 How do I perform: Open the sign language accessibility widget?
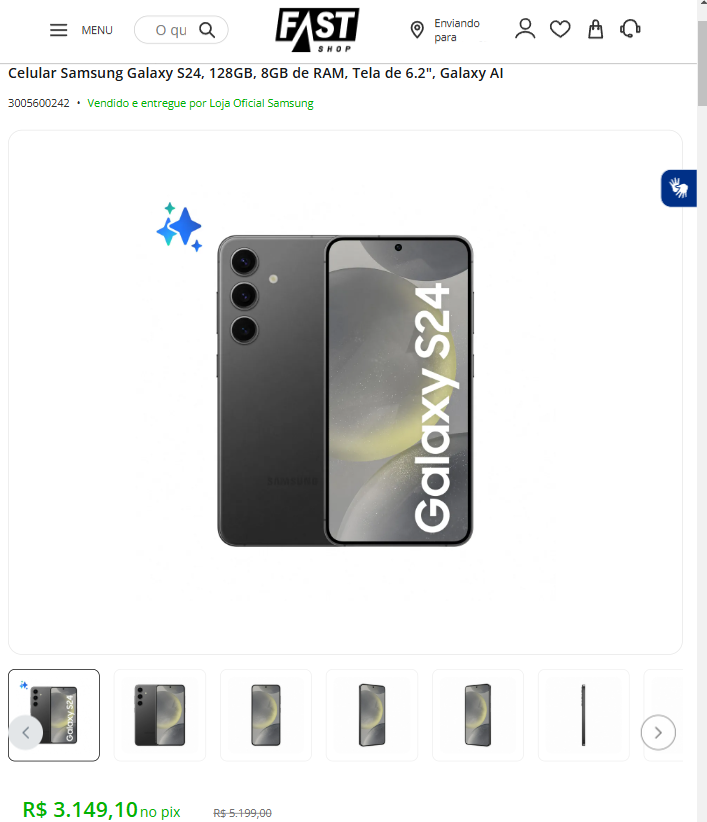(x=679, y=188)
